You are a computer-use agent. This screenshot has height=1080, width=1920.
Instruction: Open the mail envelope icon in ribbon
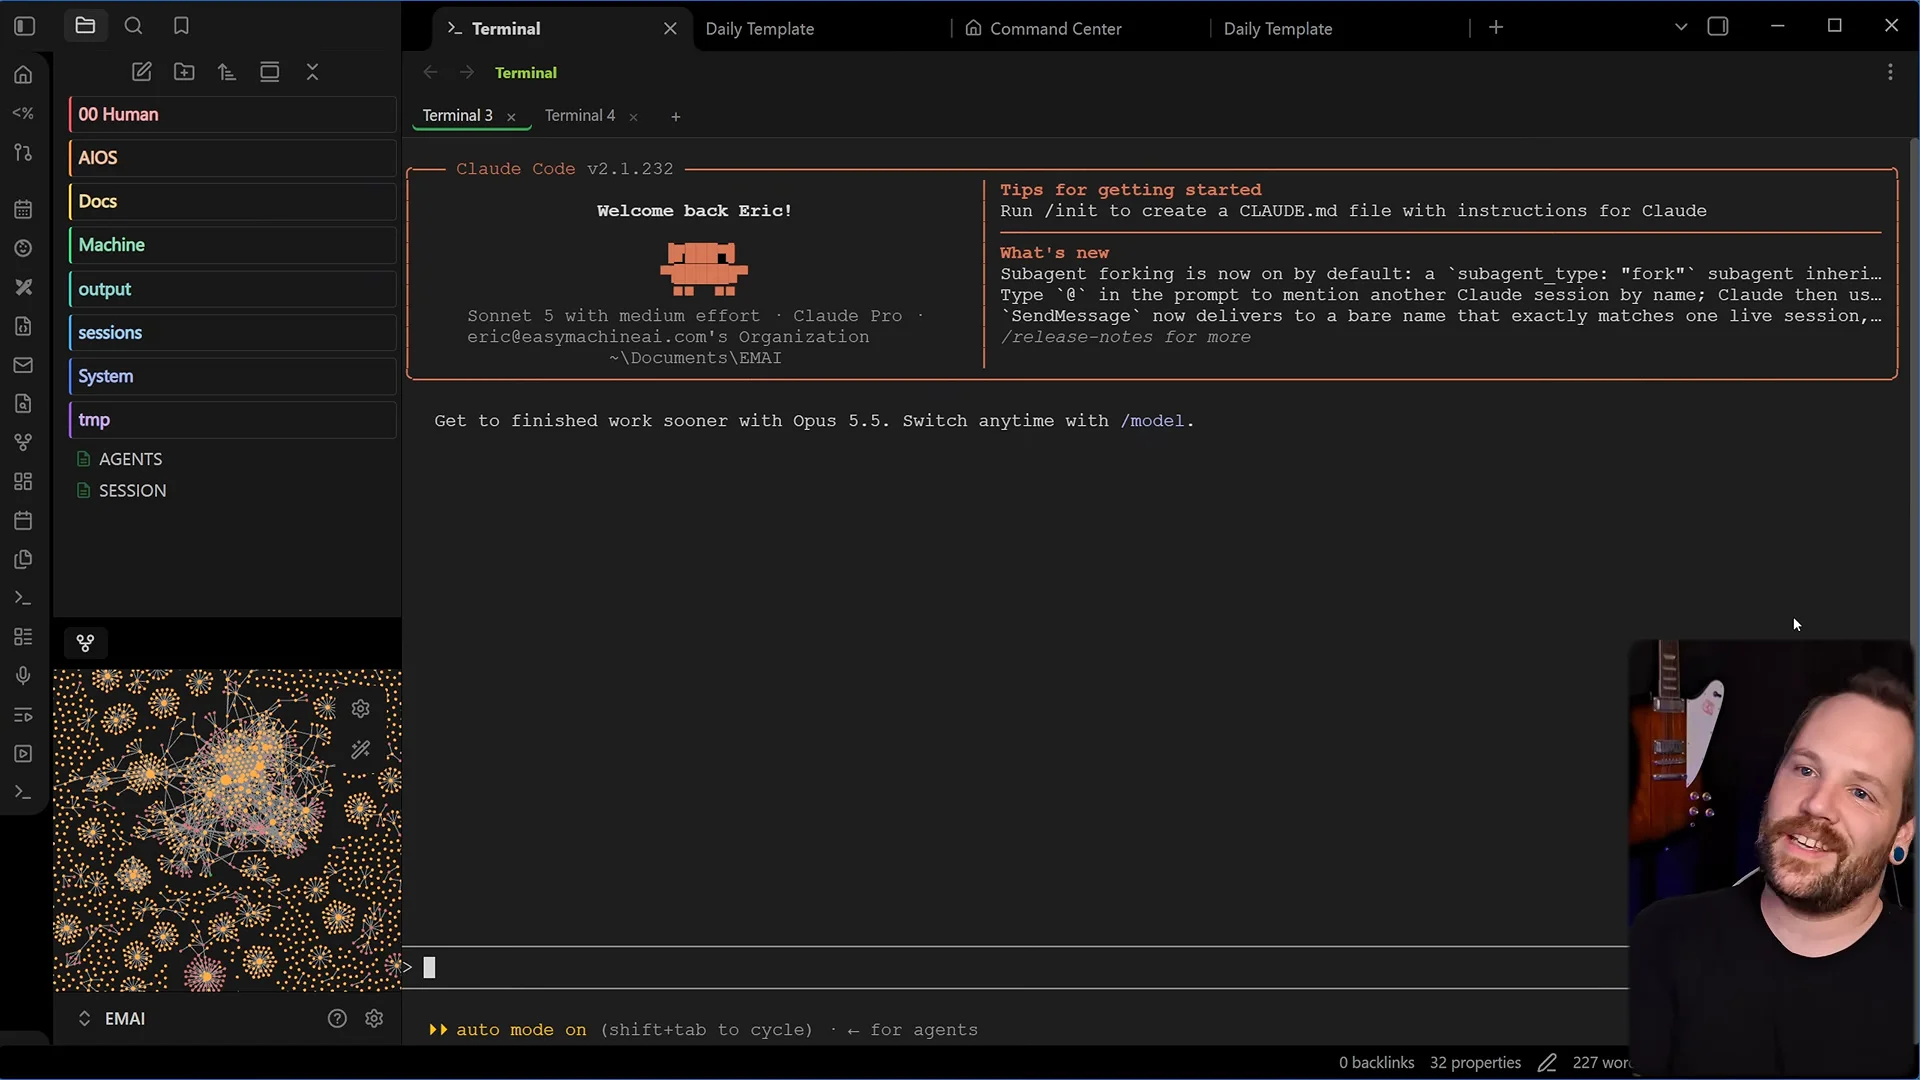[x=23, y=365]
